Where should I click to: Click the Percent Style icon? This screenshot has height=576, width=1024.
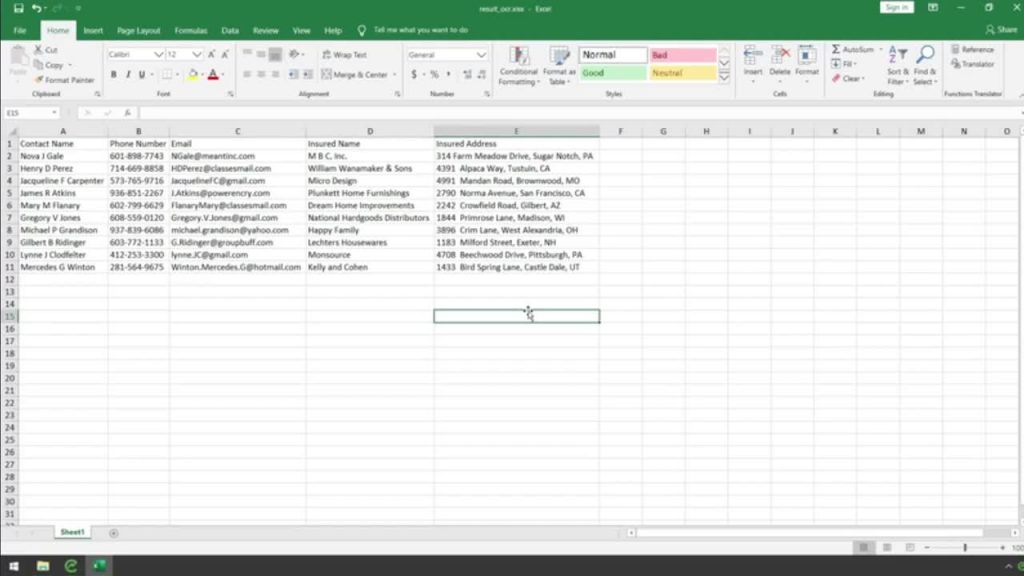click(x=434, y=74)
